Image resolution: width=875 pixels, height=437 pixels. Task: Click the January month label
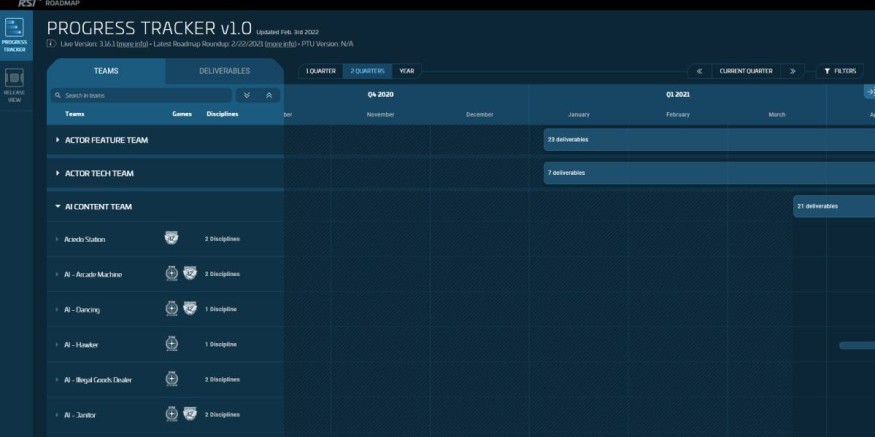click(579, 114)
